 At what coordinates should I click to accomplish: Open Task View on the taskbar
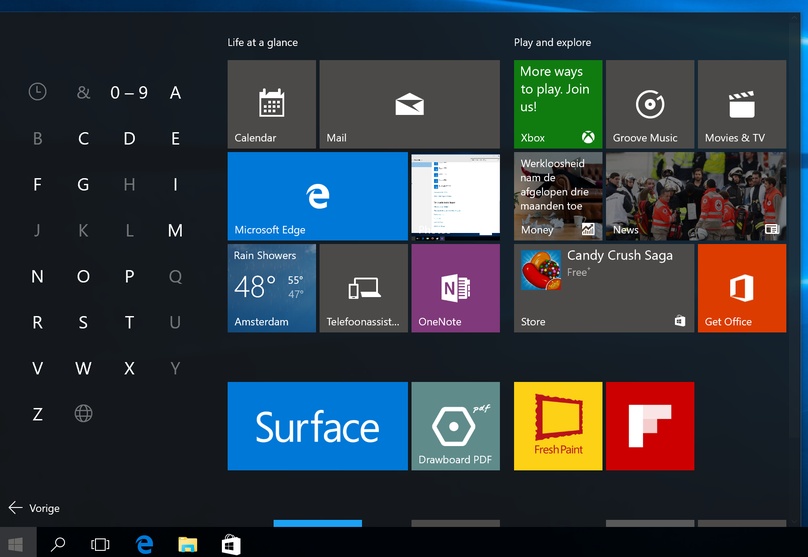(x=100, y=544)
